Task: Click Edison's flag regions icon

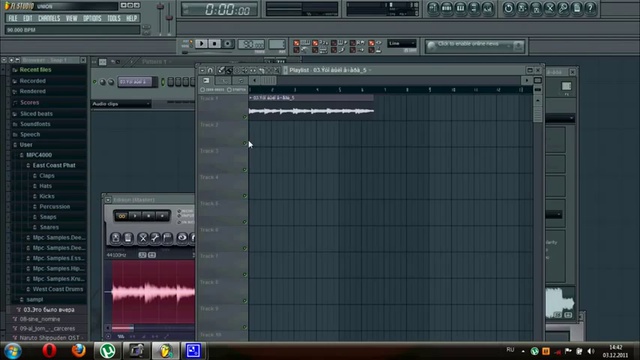Action: click(167, 238)
